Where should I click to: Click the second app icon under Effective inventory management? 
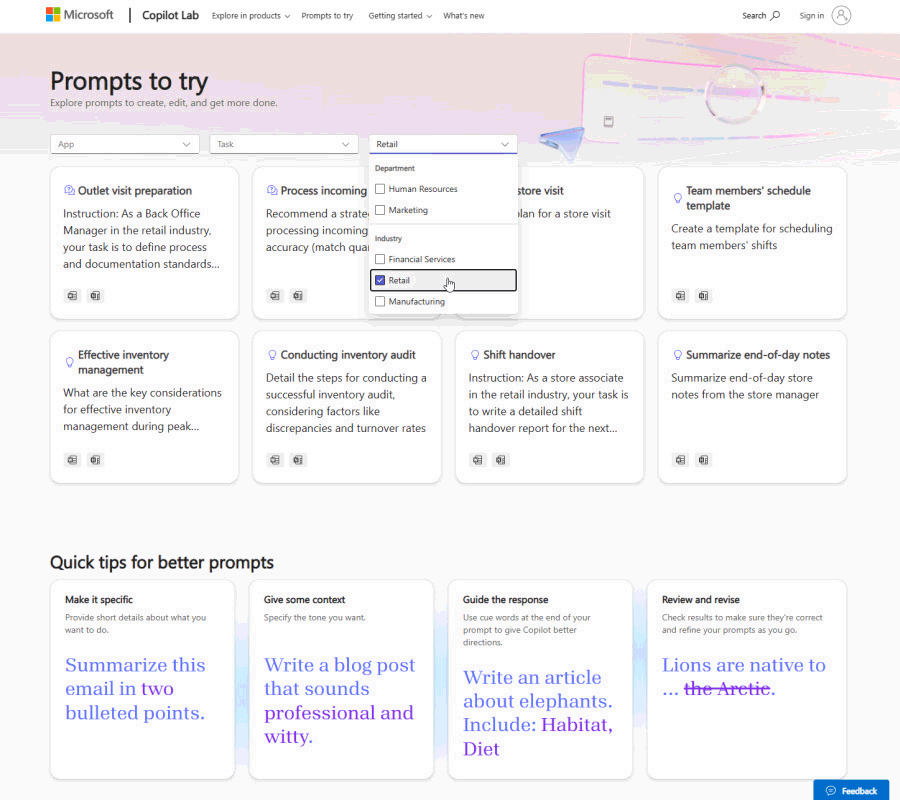(x=95, y=460)
